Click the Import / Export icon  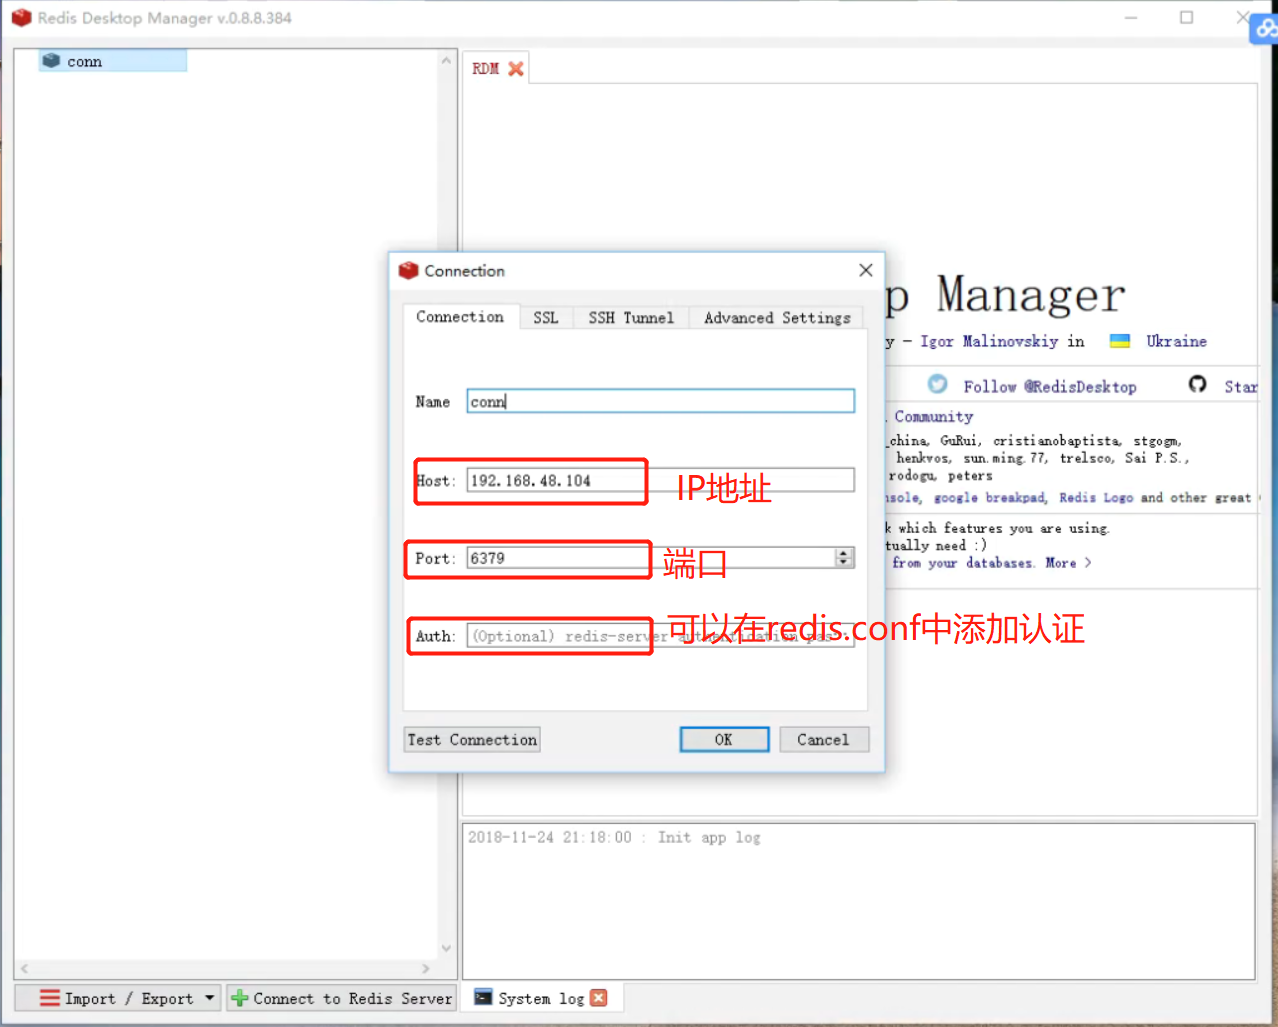click(x=50, y=998)
